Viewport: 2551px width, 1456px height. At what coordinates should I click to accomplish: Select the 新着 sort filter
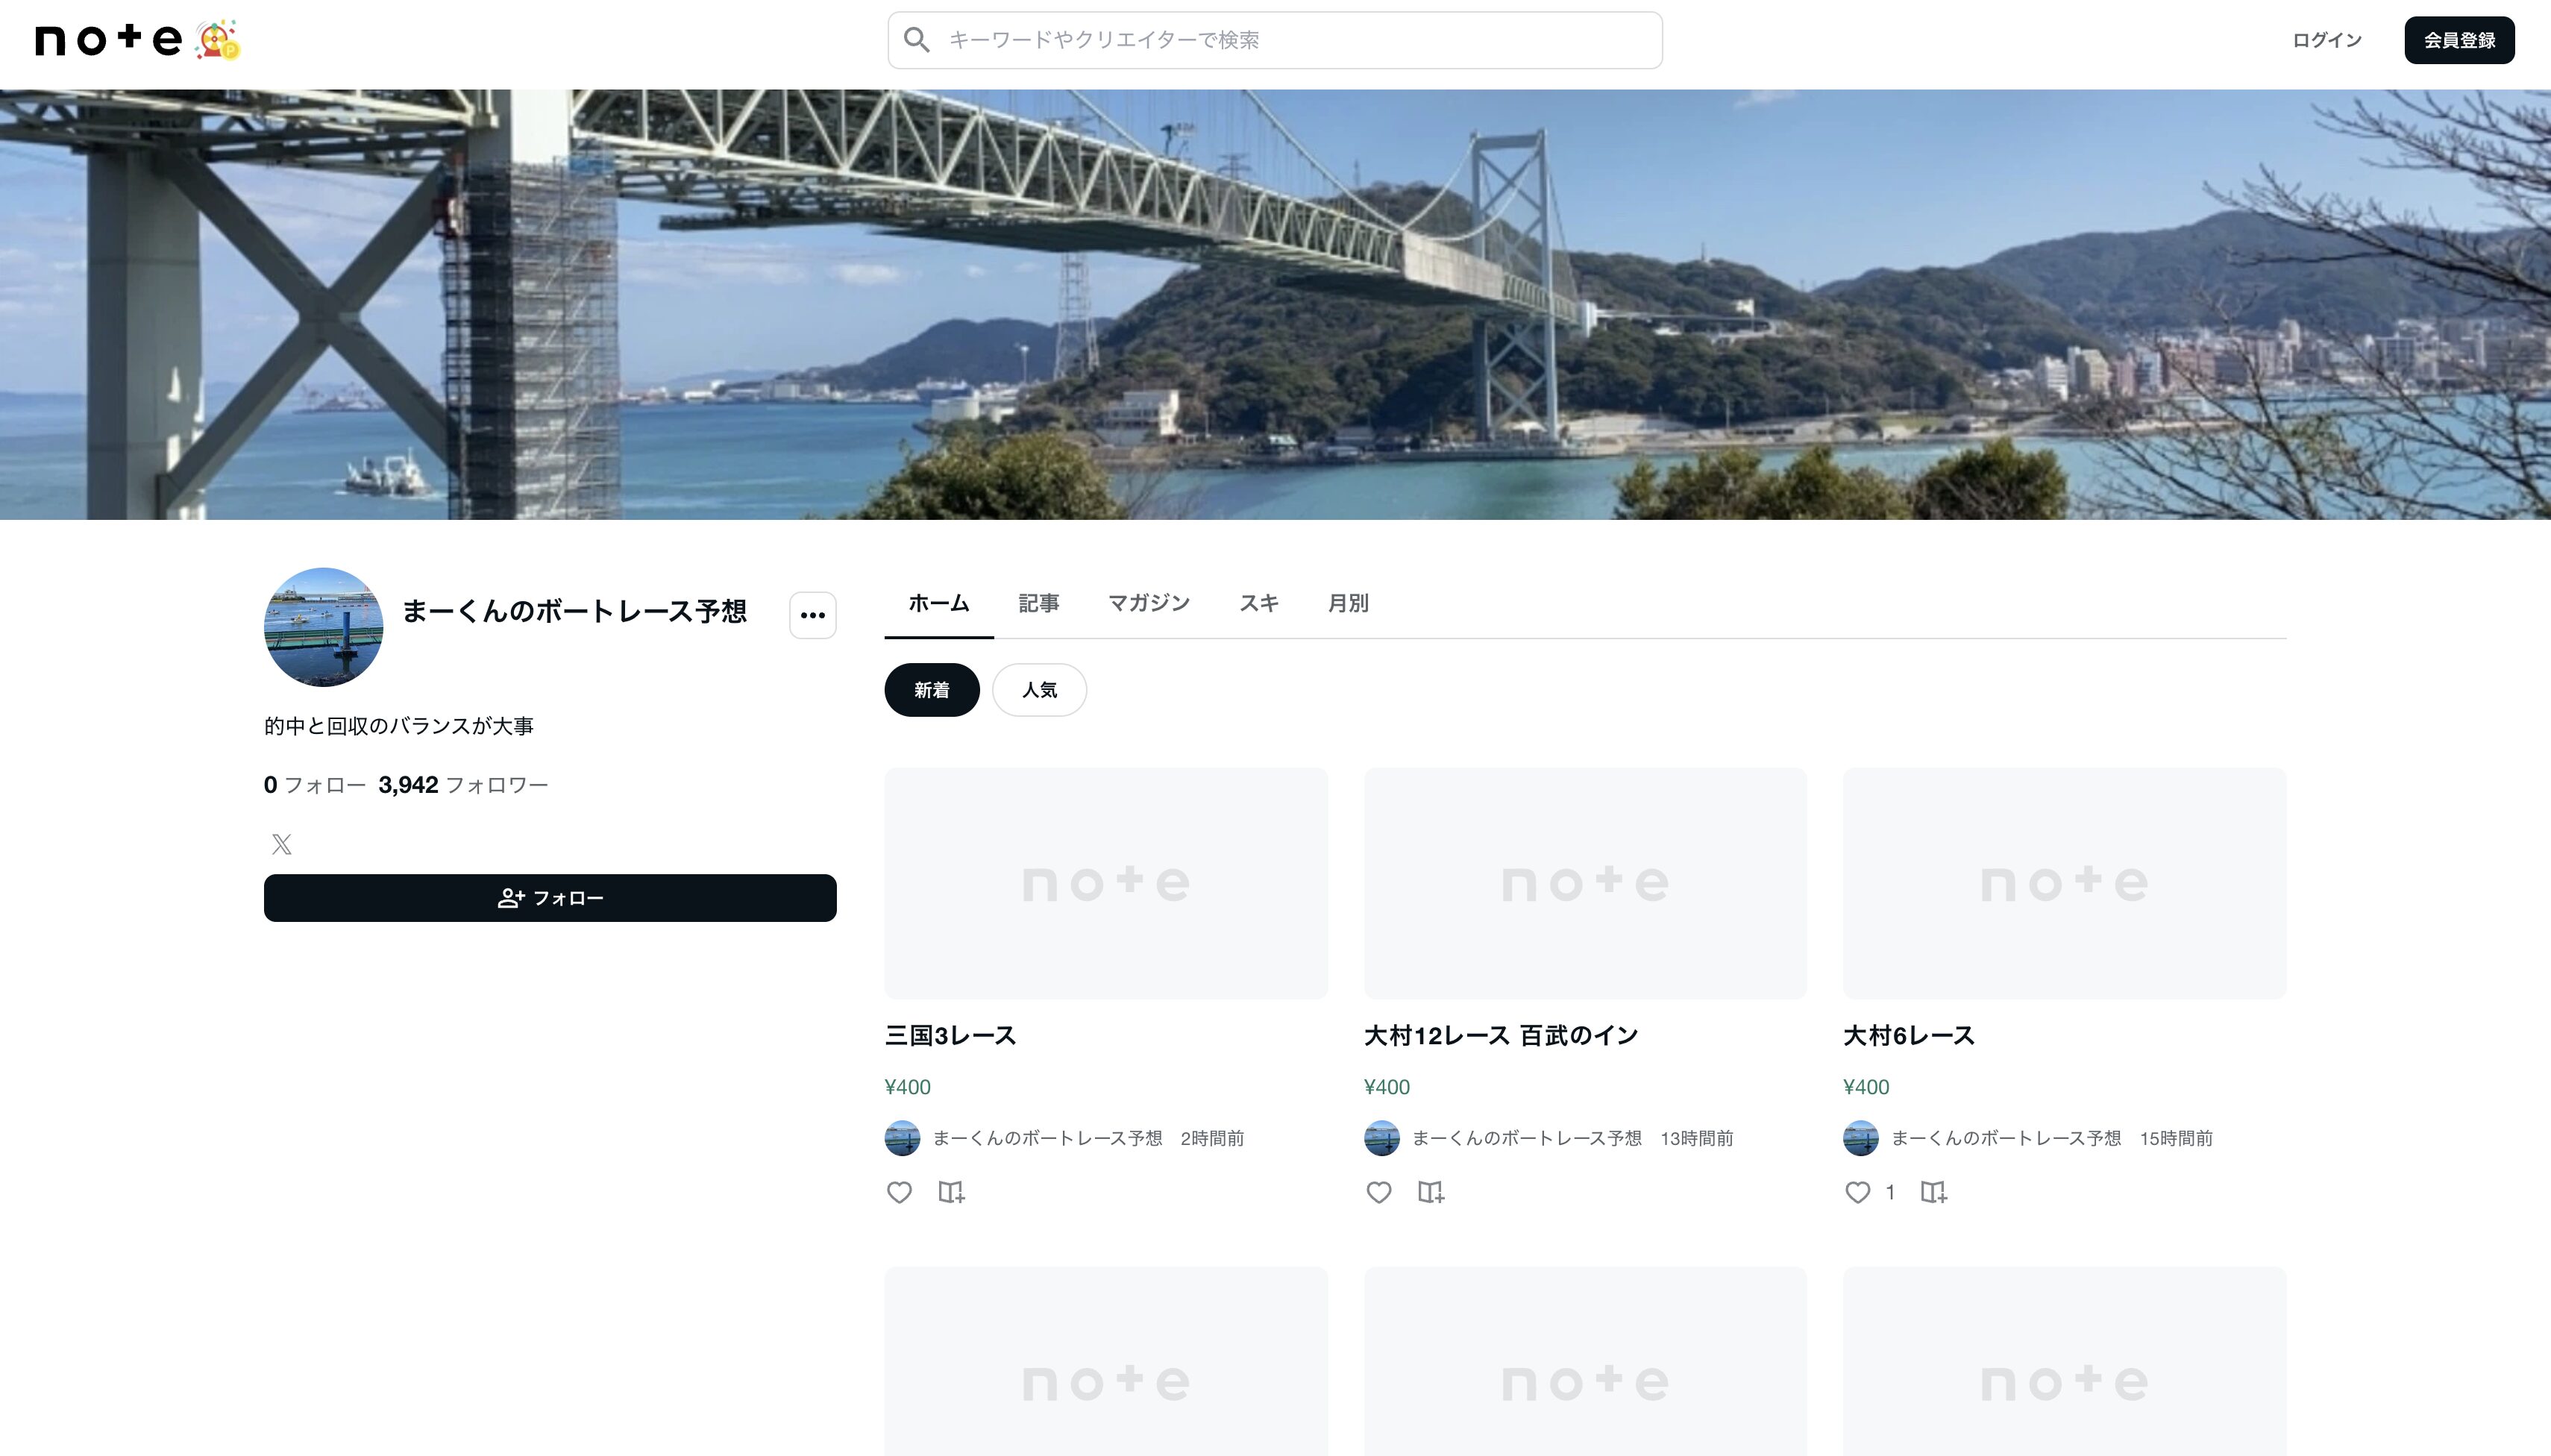tap(931, 690)
